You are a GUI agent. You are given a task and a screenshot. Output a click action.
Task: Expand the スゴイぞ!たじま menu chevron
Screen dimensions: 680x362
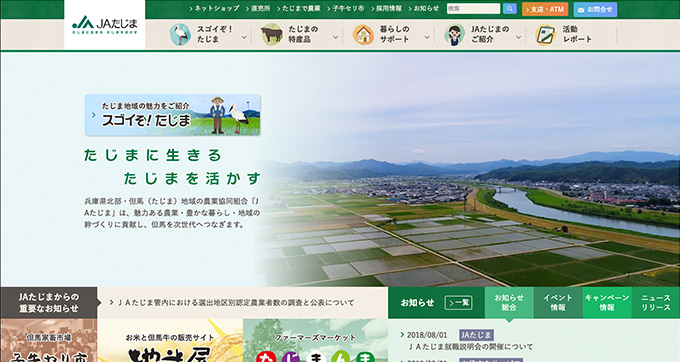(x=244, y=37)
